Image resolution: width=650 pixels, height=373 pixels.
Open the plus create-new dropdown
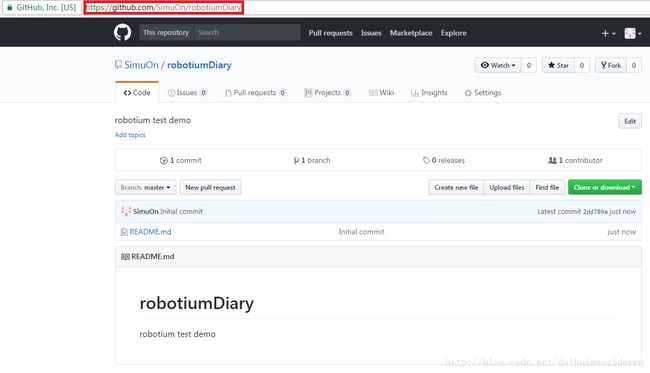tap(608, 33)
